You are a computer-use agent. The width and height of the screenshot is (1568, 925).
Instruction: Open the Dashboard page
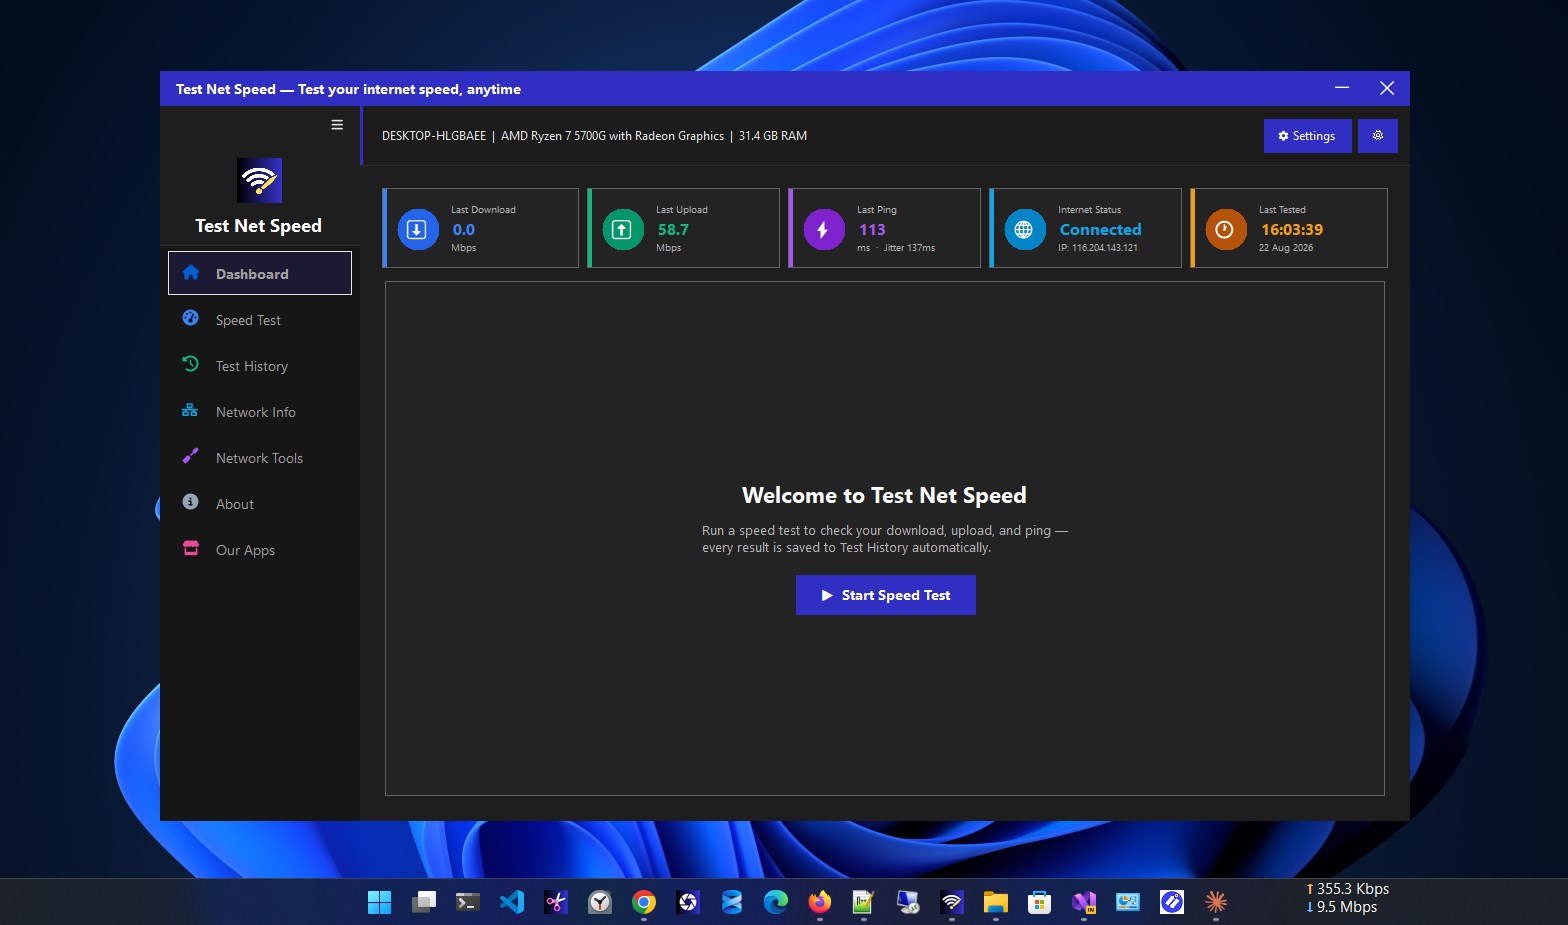tap(260, 273)
